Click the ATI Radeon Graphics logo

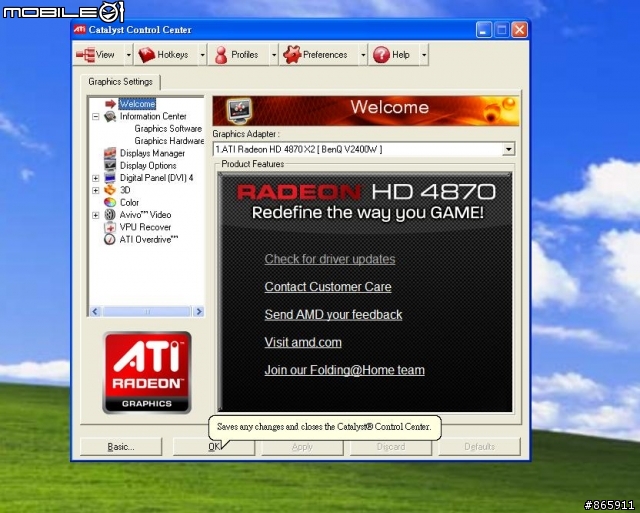[147, 372]
